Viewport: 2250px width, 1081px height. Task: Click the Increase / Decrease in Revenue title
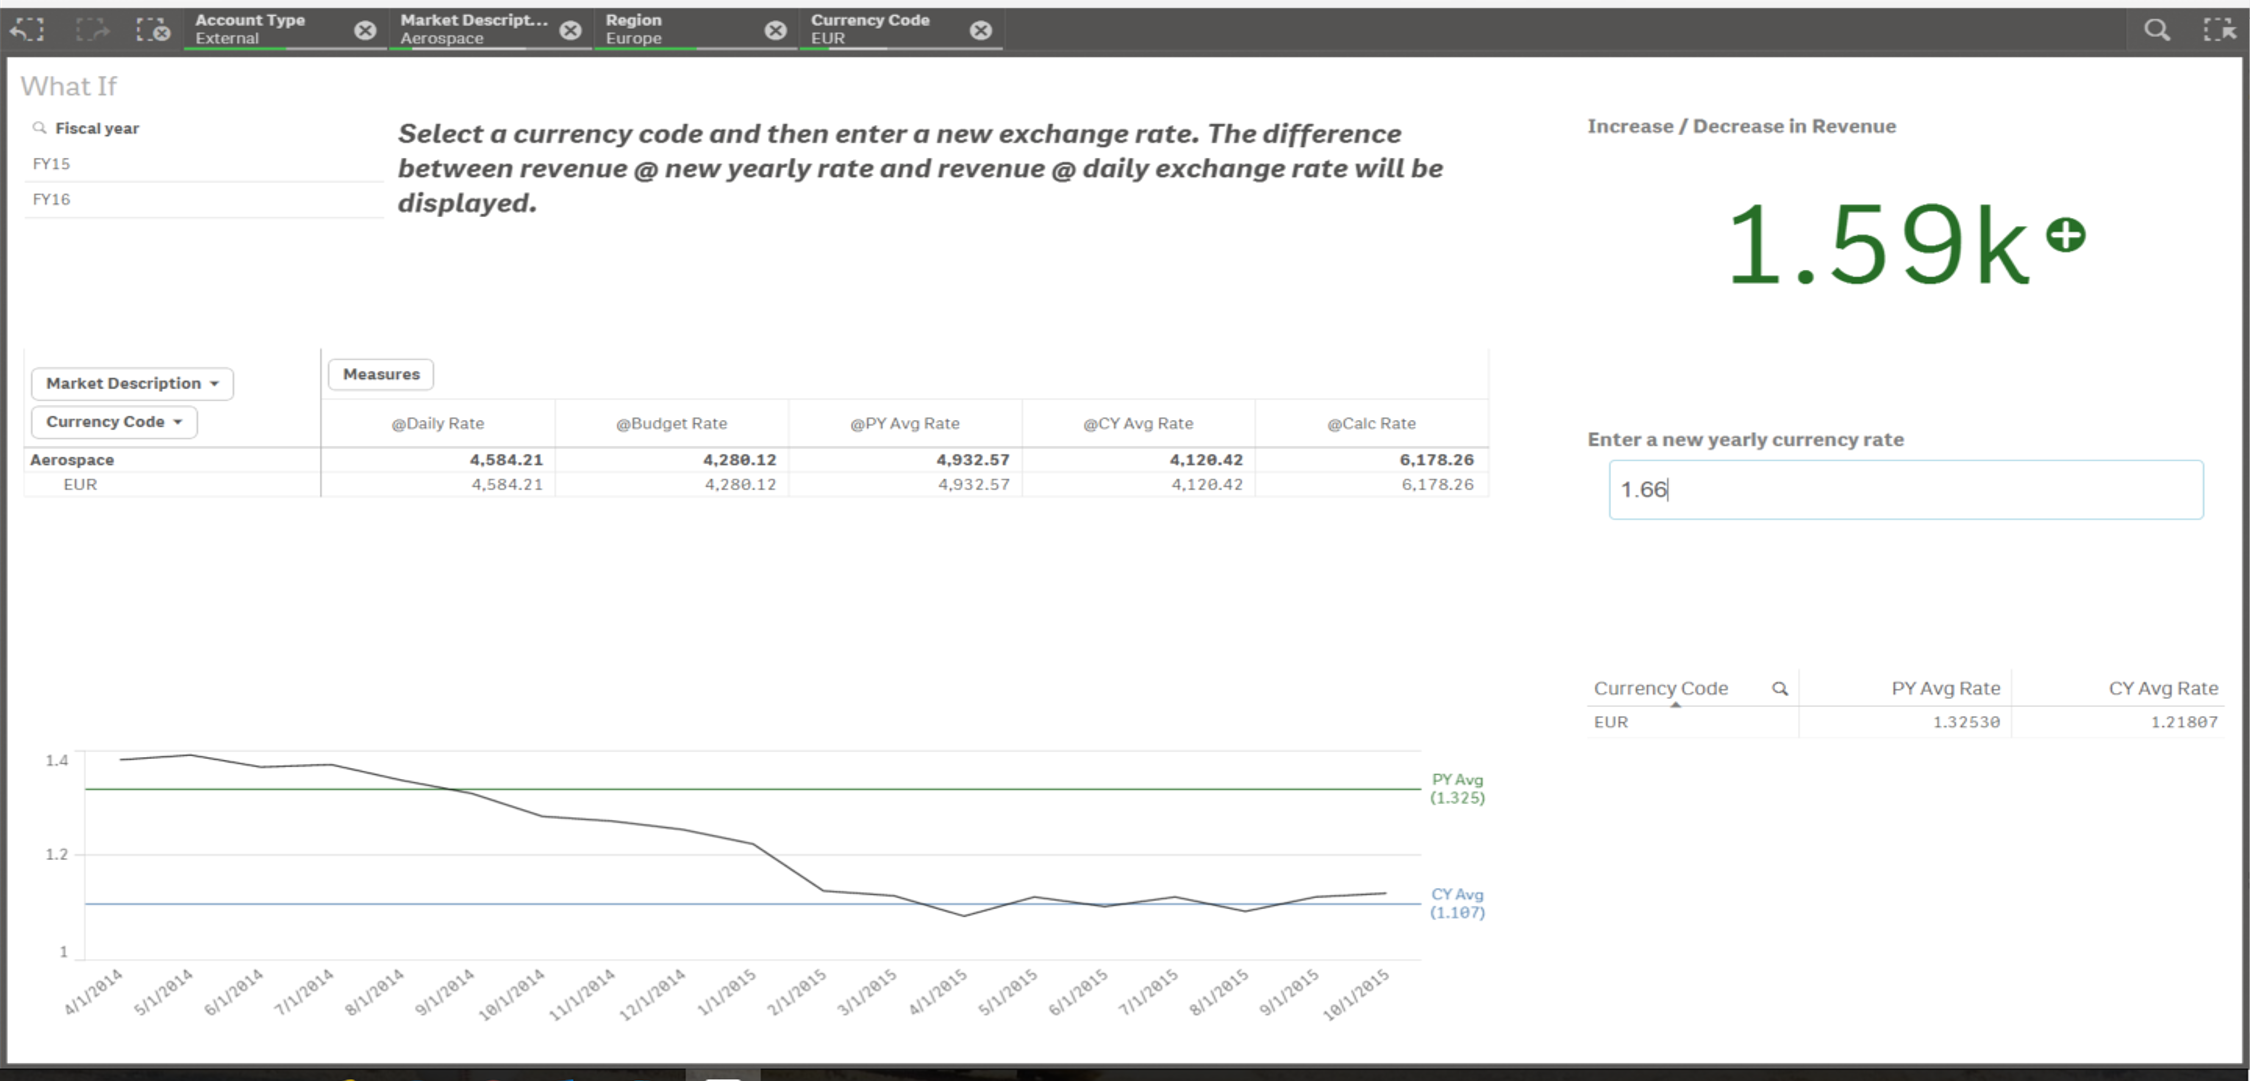(1741, 126)
